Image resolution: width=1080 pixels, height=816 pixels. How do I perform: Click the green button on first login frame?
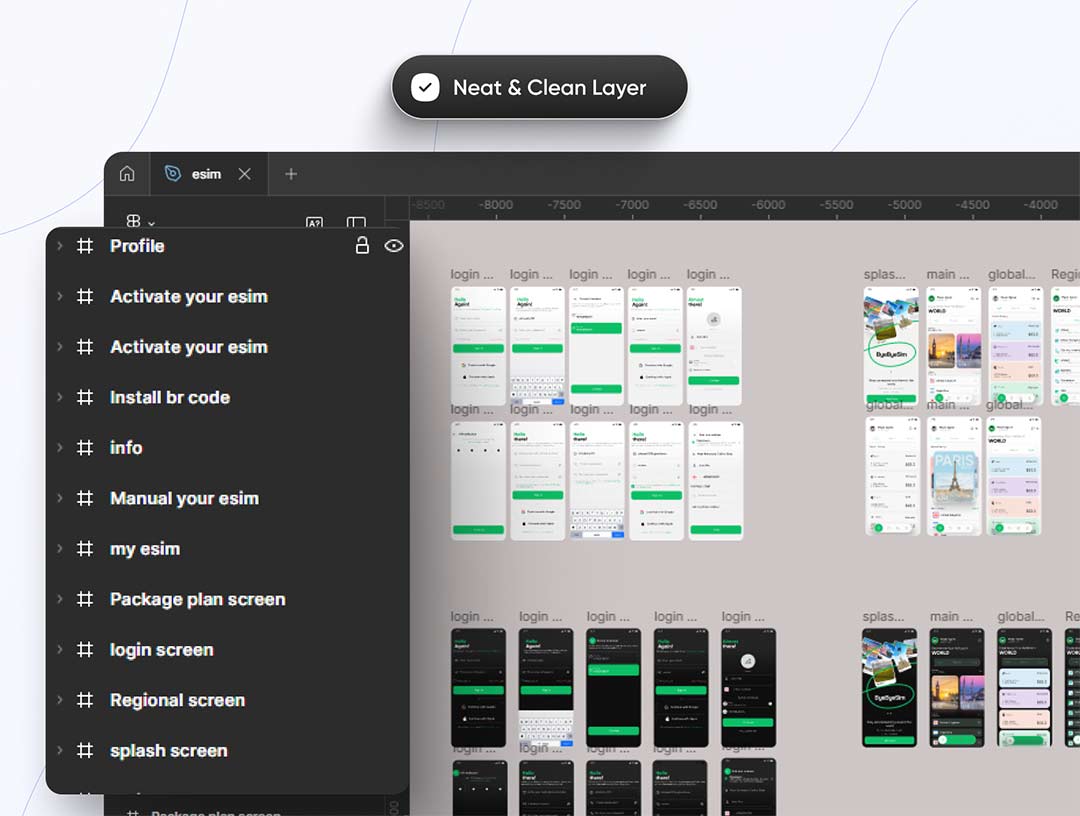coord(478,348)
